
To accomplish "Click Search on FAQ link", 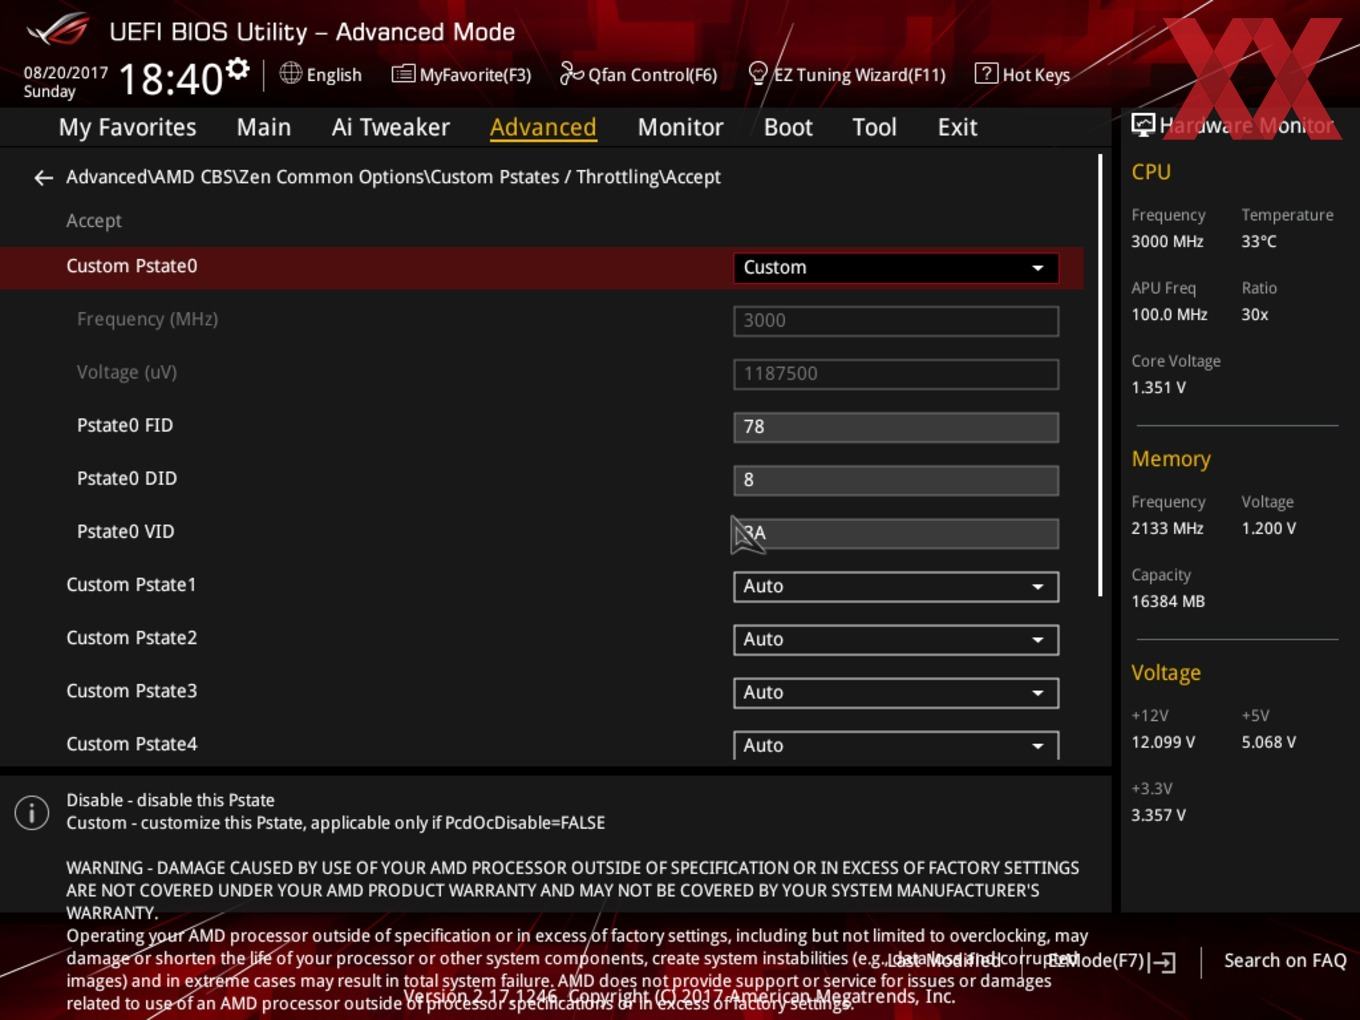I will pos(1285,960).
